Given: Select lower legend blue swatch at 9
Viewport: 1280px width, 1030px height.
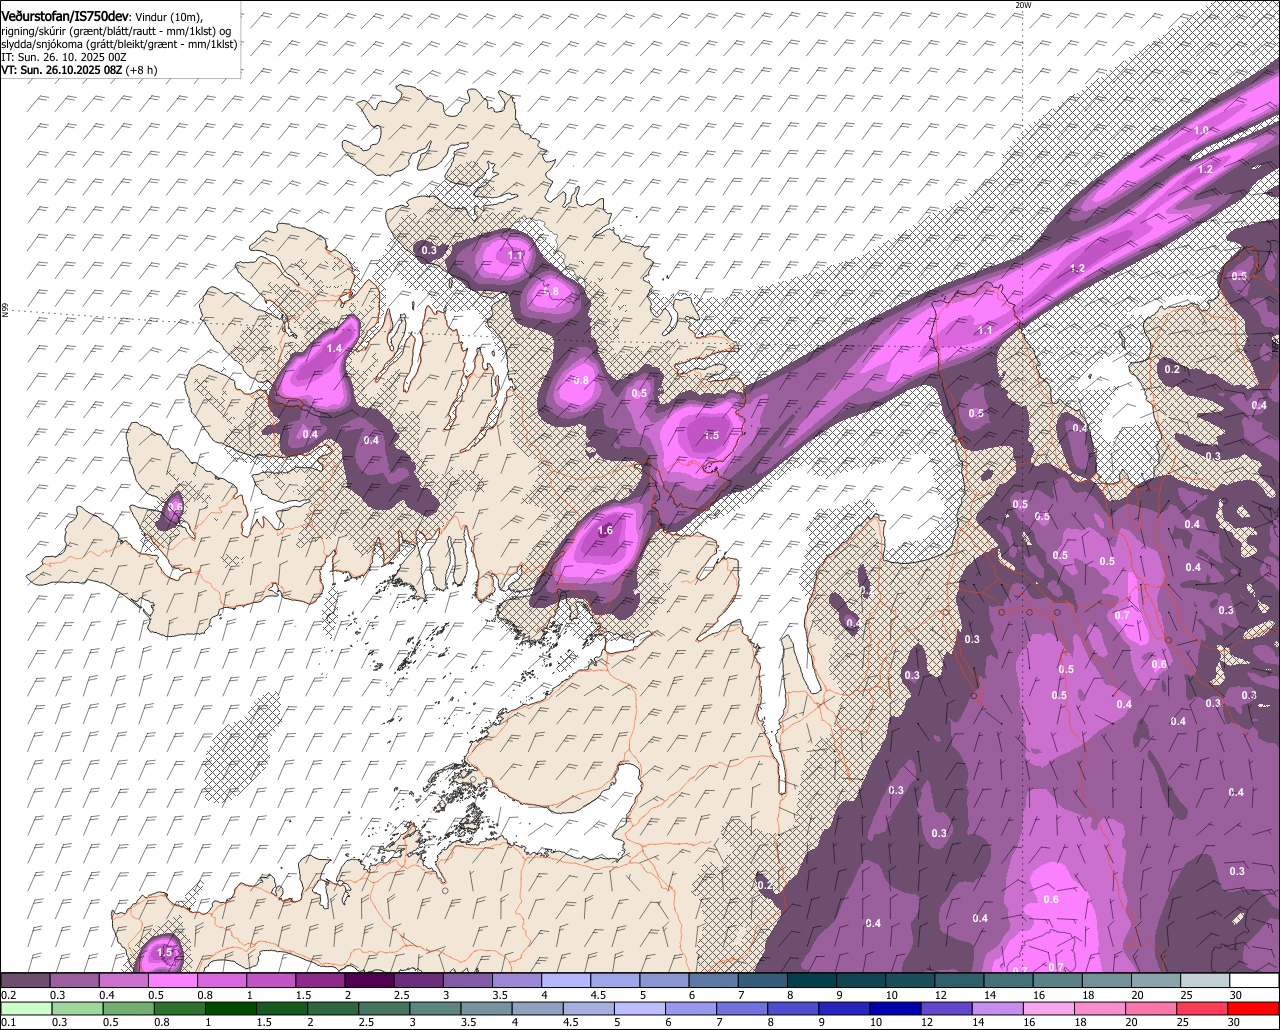Looking at the screenshot, I should (x=845, y=1008).
